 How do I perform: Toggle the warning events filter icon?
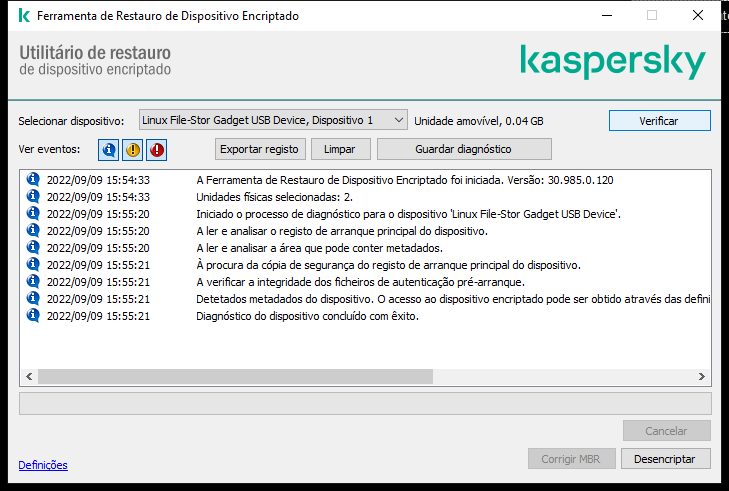(133, 150)
